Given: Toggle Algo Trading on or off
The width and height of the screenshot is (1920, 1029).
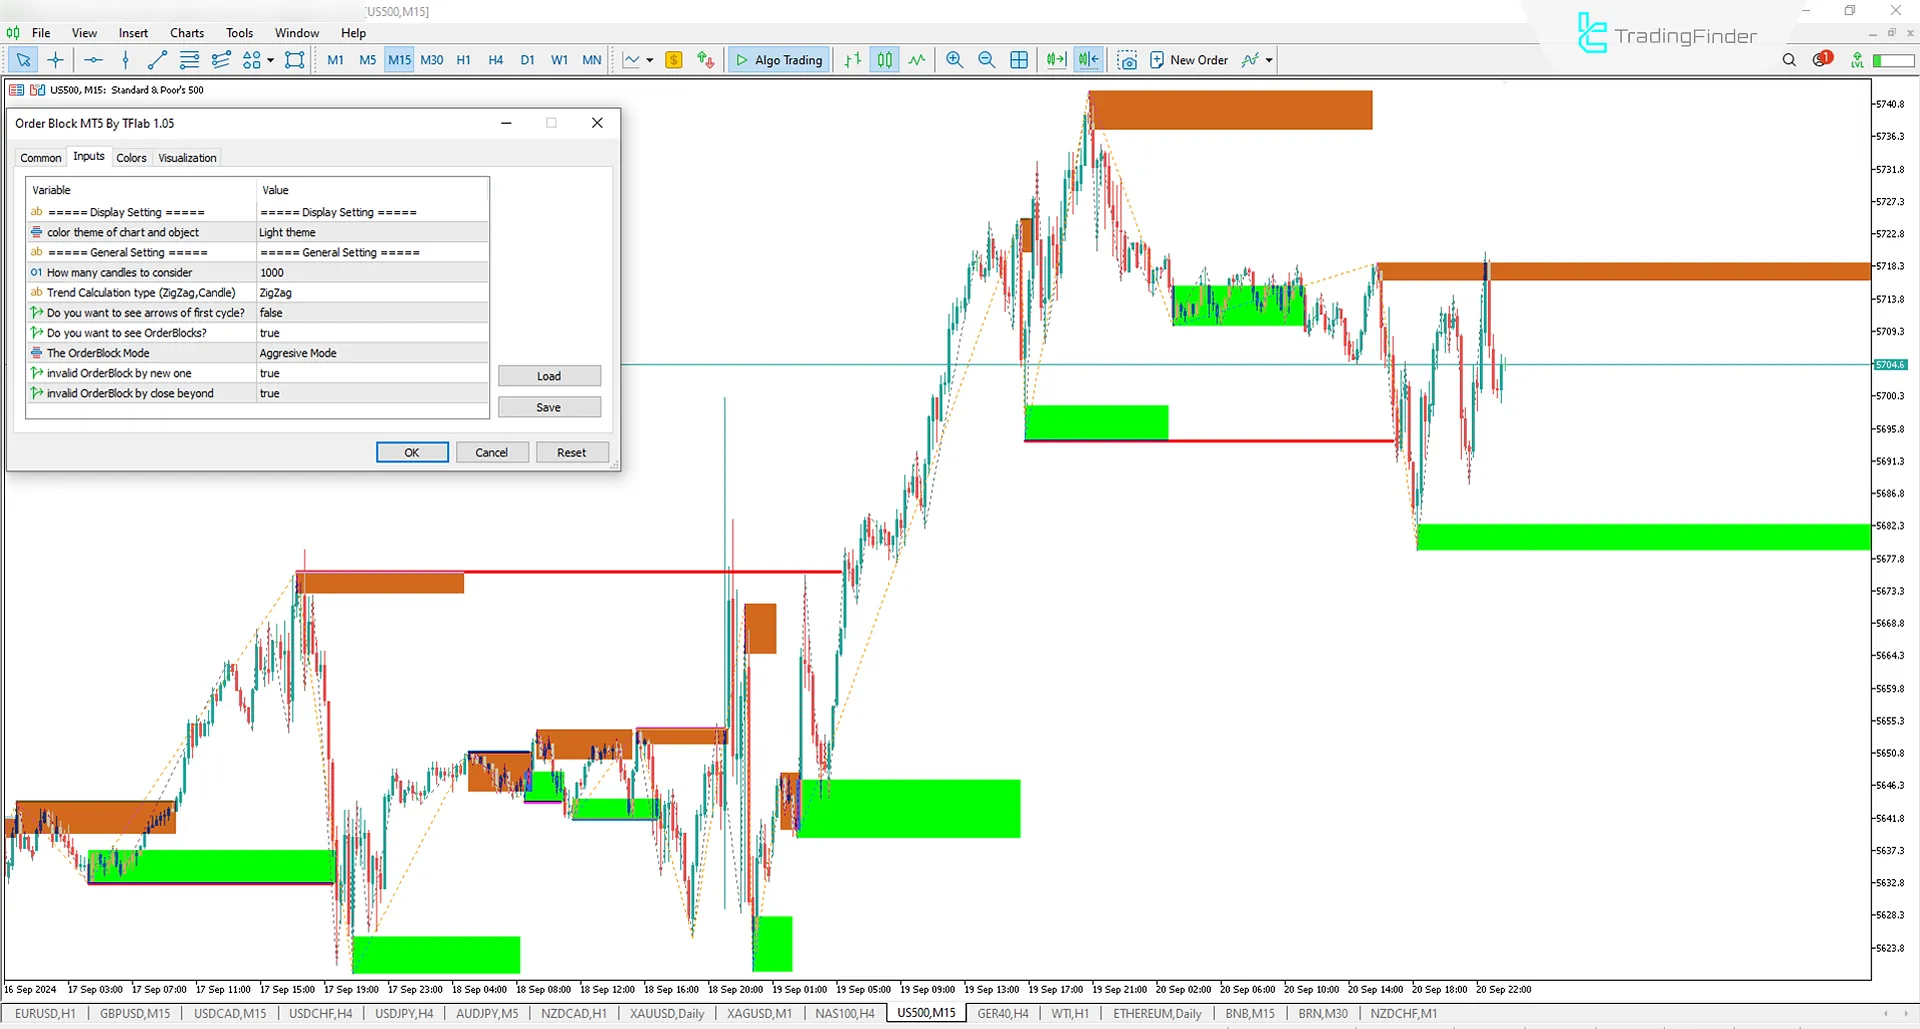Looking at the screenshot, I should click(x=779, y=60).
